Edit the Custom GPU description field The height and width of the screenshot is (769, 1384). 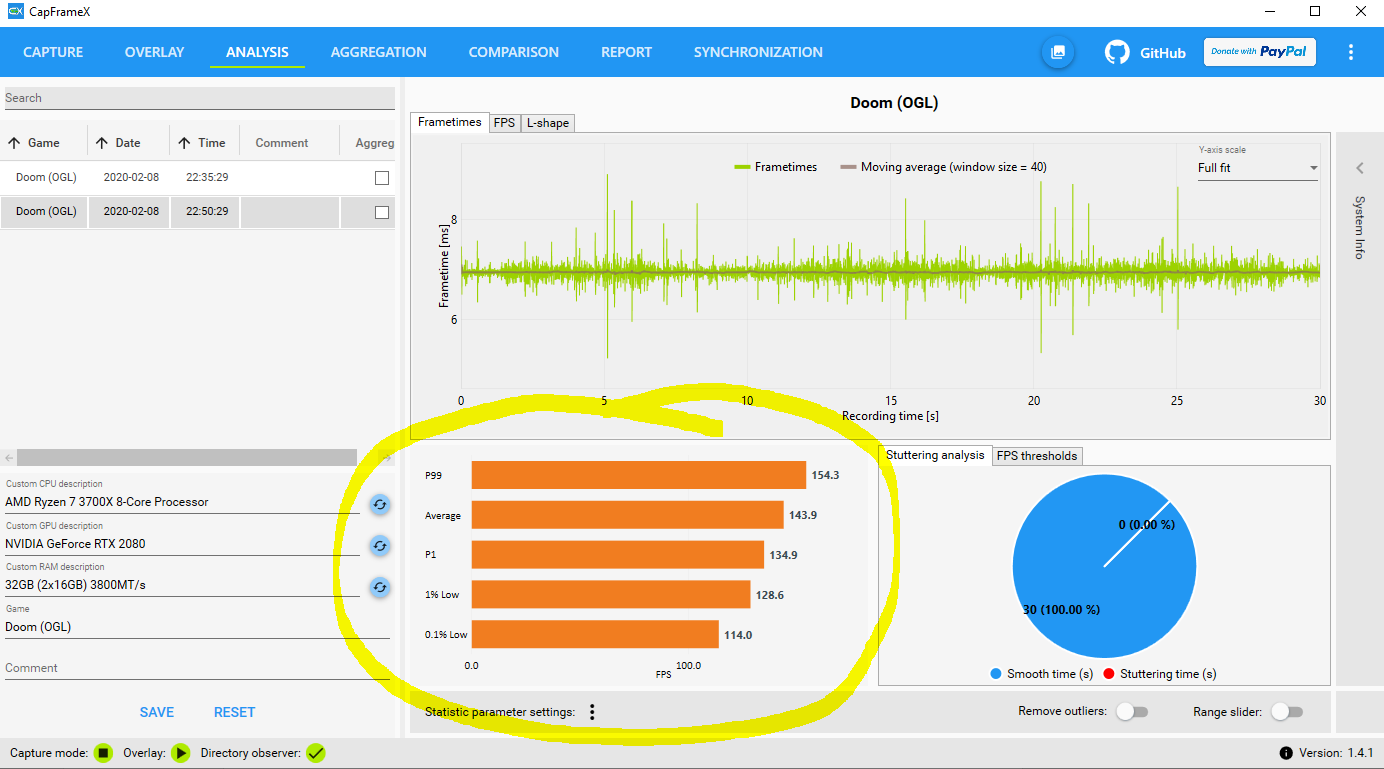point(182,544)
